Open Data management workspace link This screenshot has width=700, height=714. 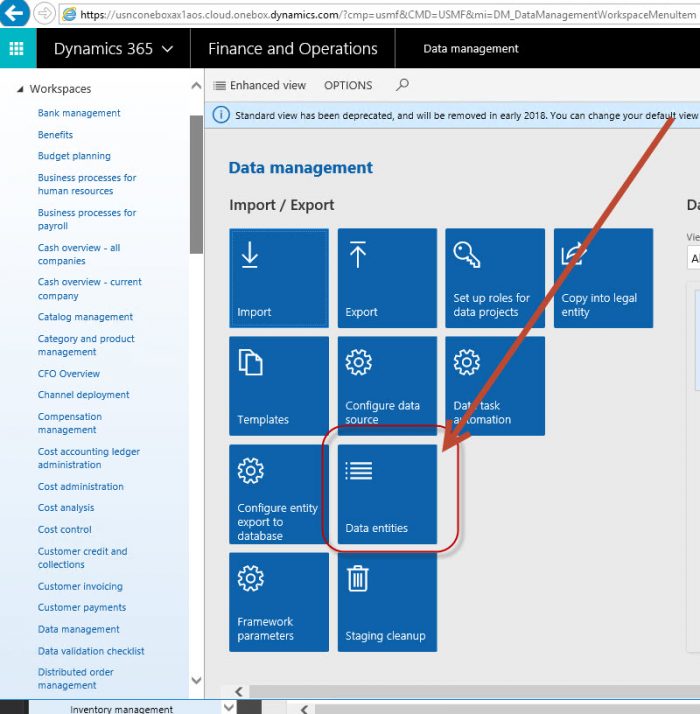(78, 629)
